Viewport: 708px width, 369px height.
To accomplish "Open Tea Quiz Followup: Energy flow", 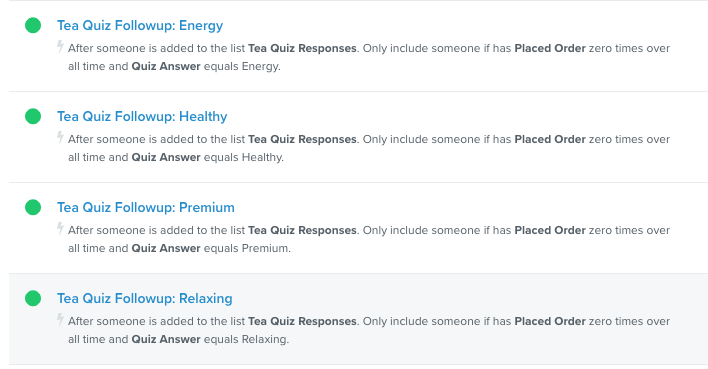I will [x=140, y=26].
